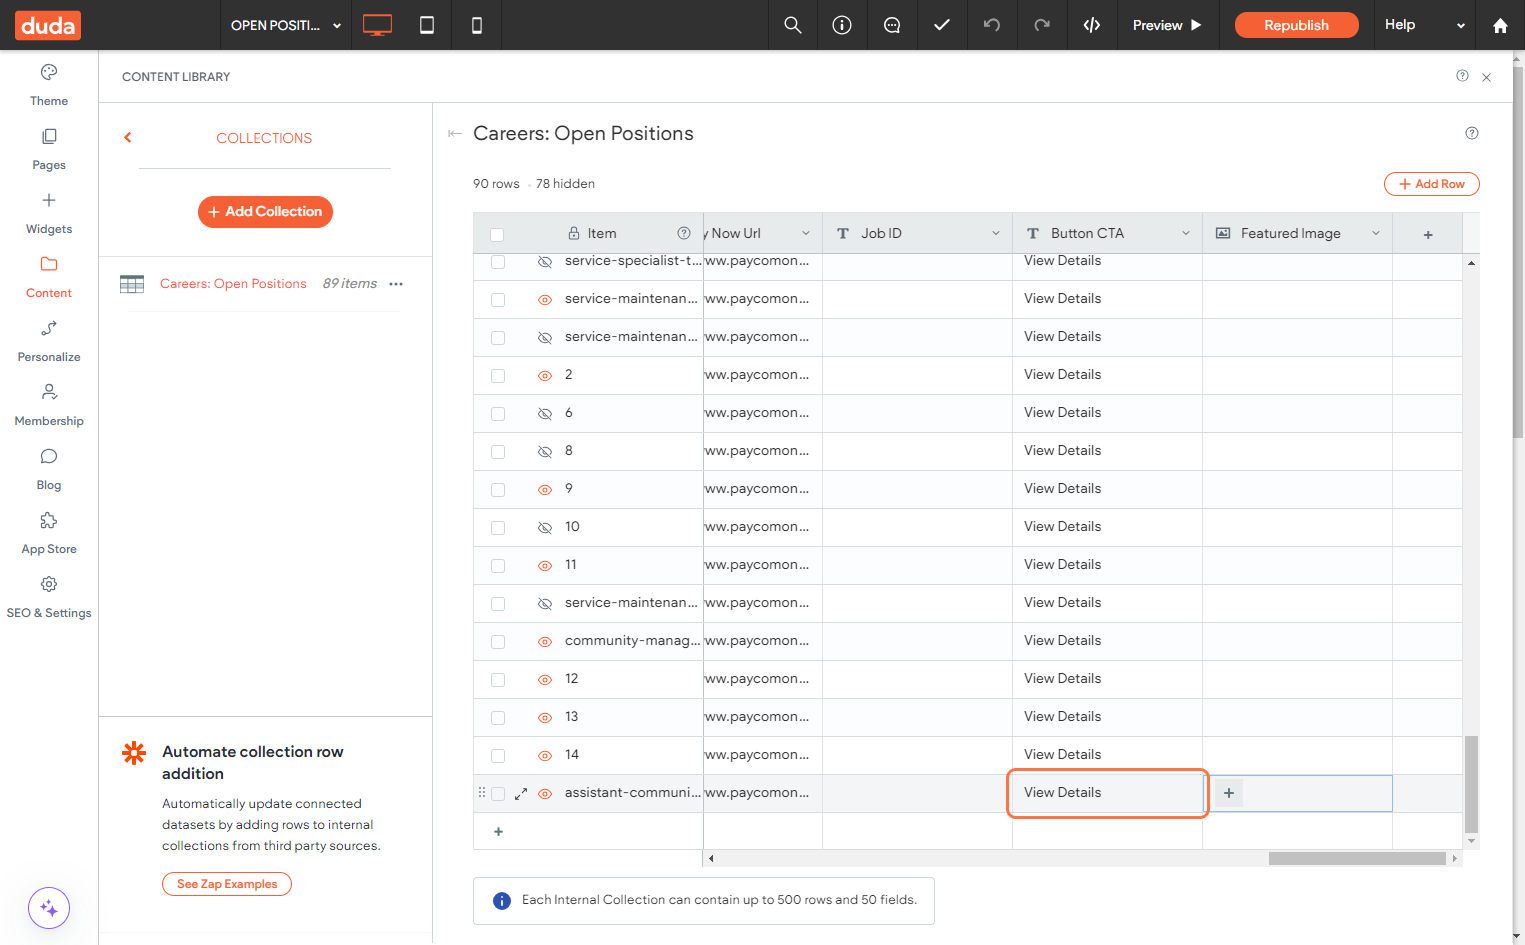Switch to mobile device view

(x=477, y=25)
